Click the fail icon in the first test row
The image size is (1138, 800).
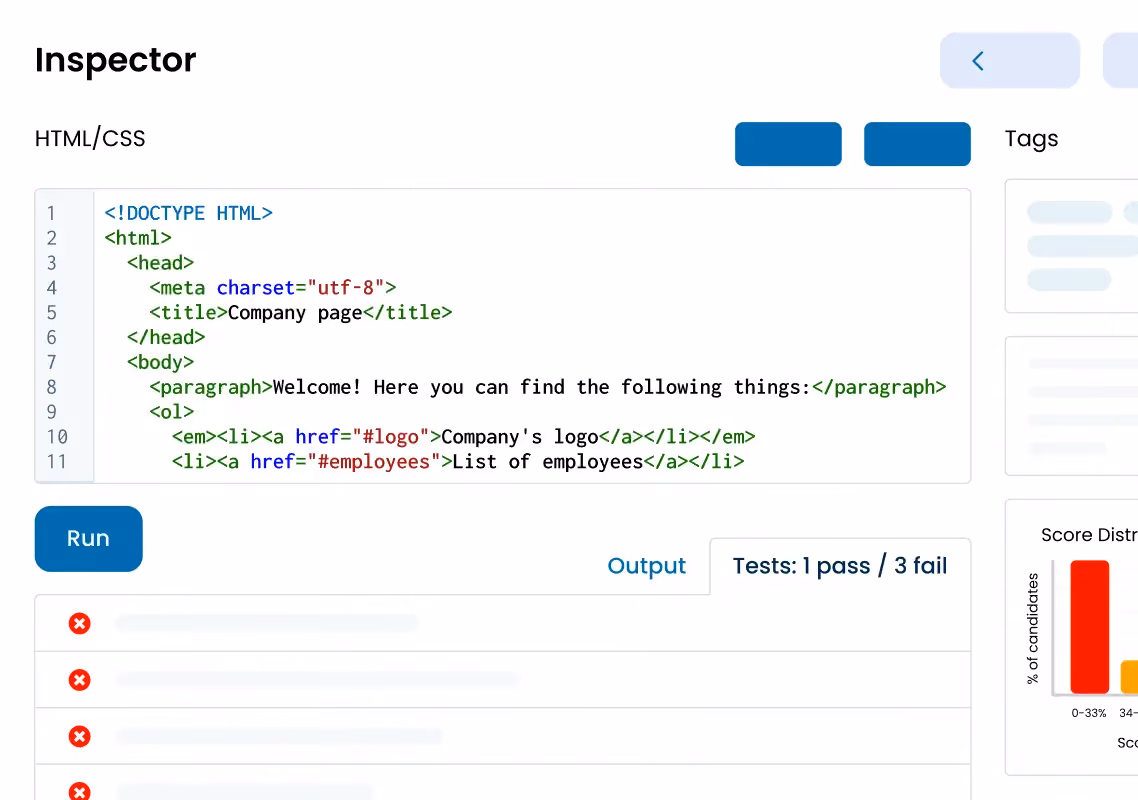(80, 624)
